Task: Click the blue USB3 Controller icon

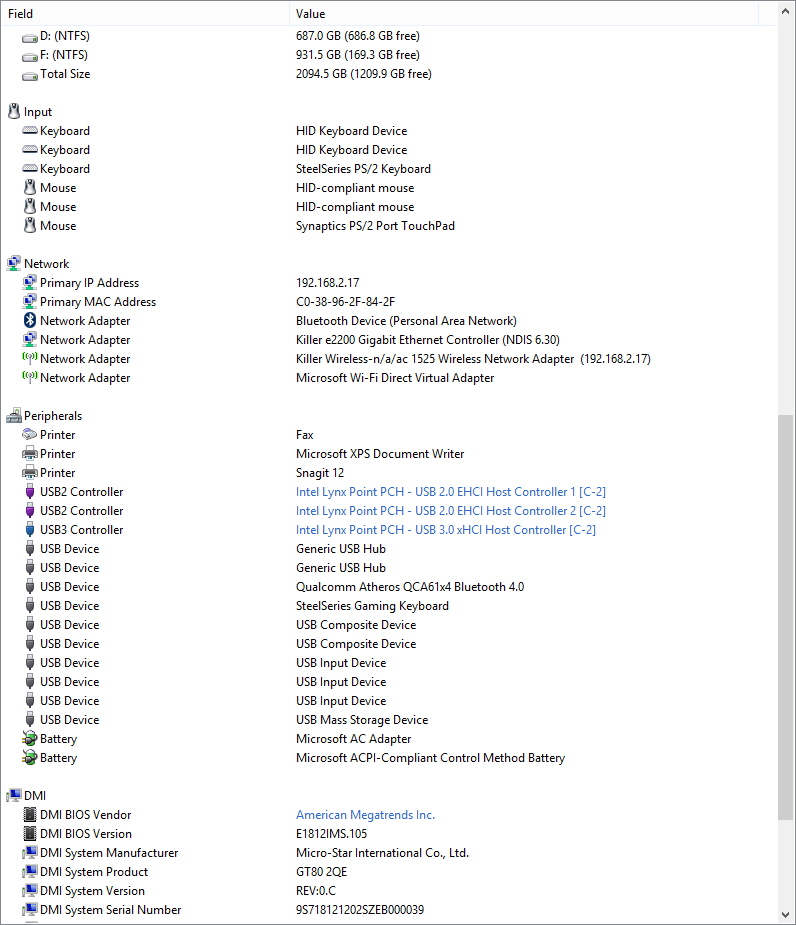Action: tap(30, 529)
